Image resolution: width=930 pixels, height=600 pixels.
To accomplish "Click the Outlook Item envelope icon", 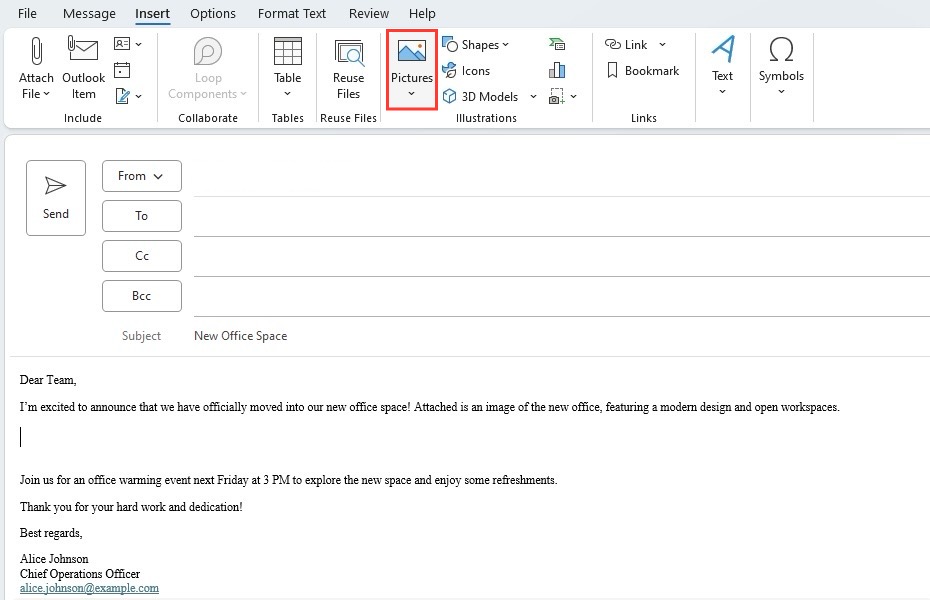I will (83, 49).
